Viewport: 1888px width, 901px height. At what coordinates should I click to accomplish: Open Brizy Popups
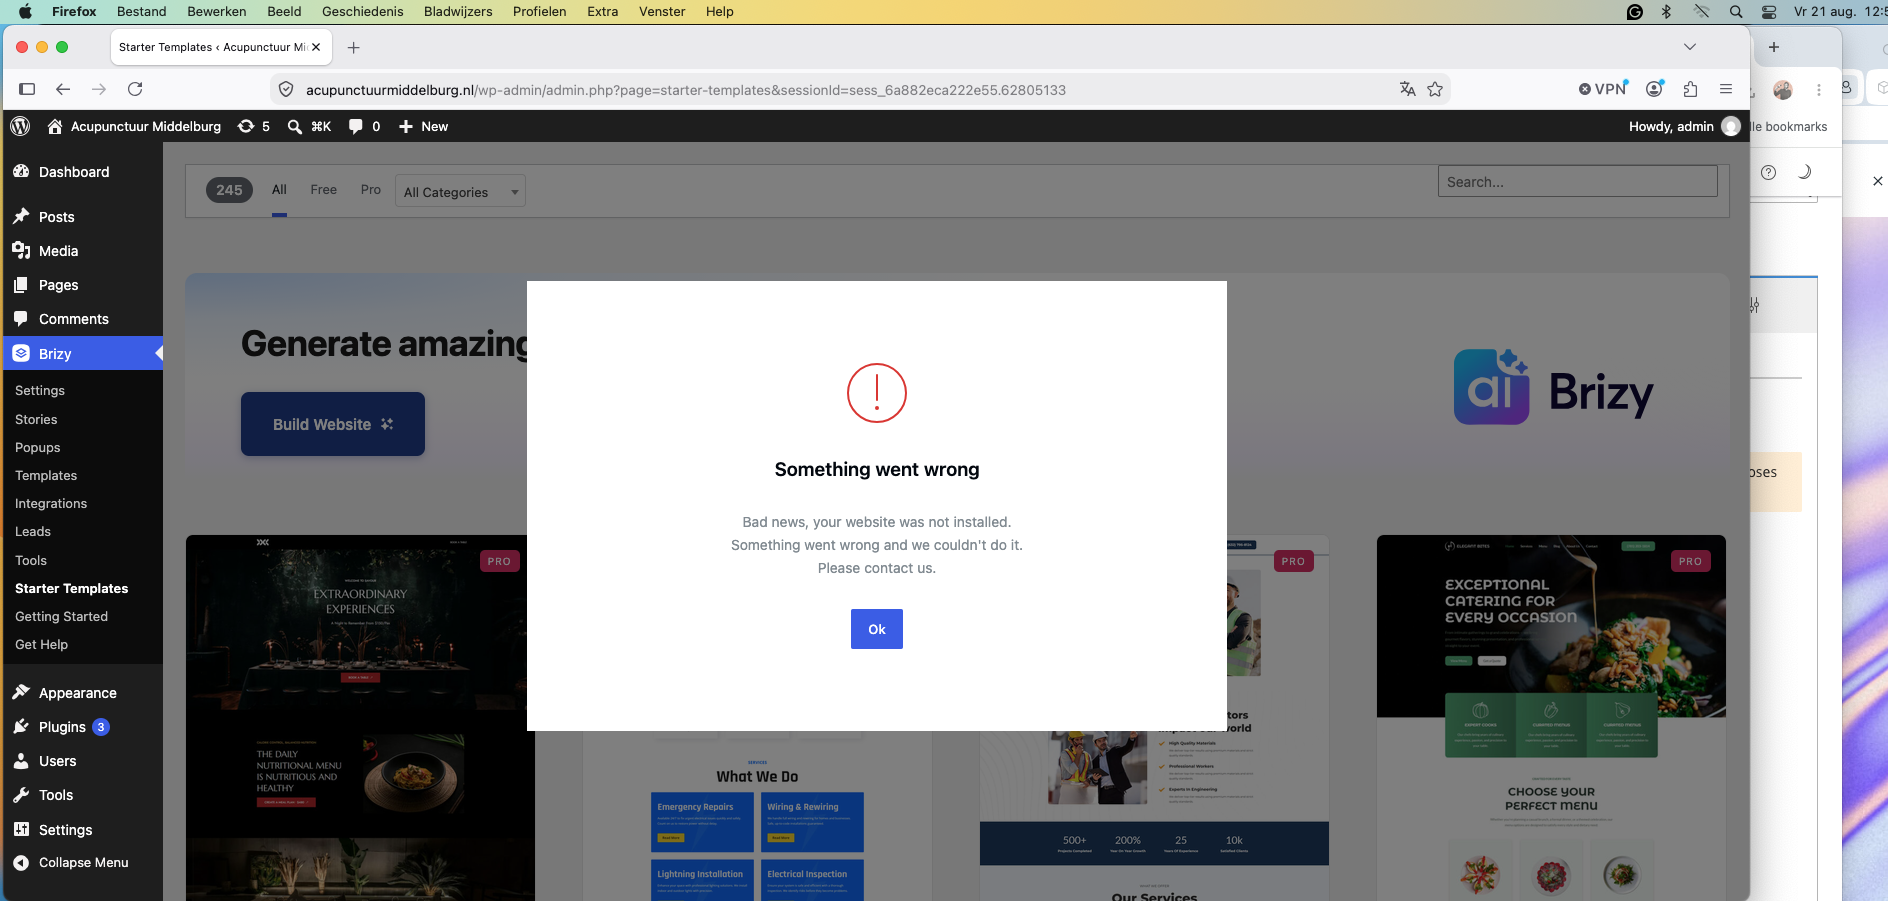[x=38, y=447]
